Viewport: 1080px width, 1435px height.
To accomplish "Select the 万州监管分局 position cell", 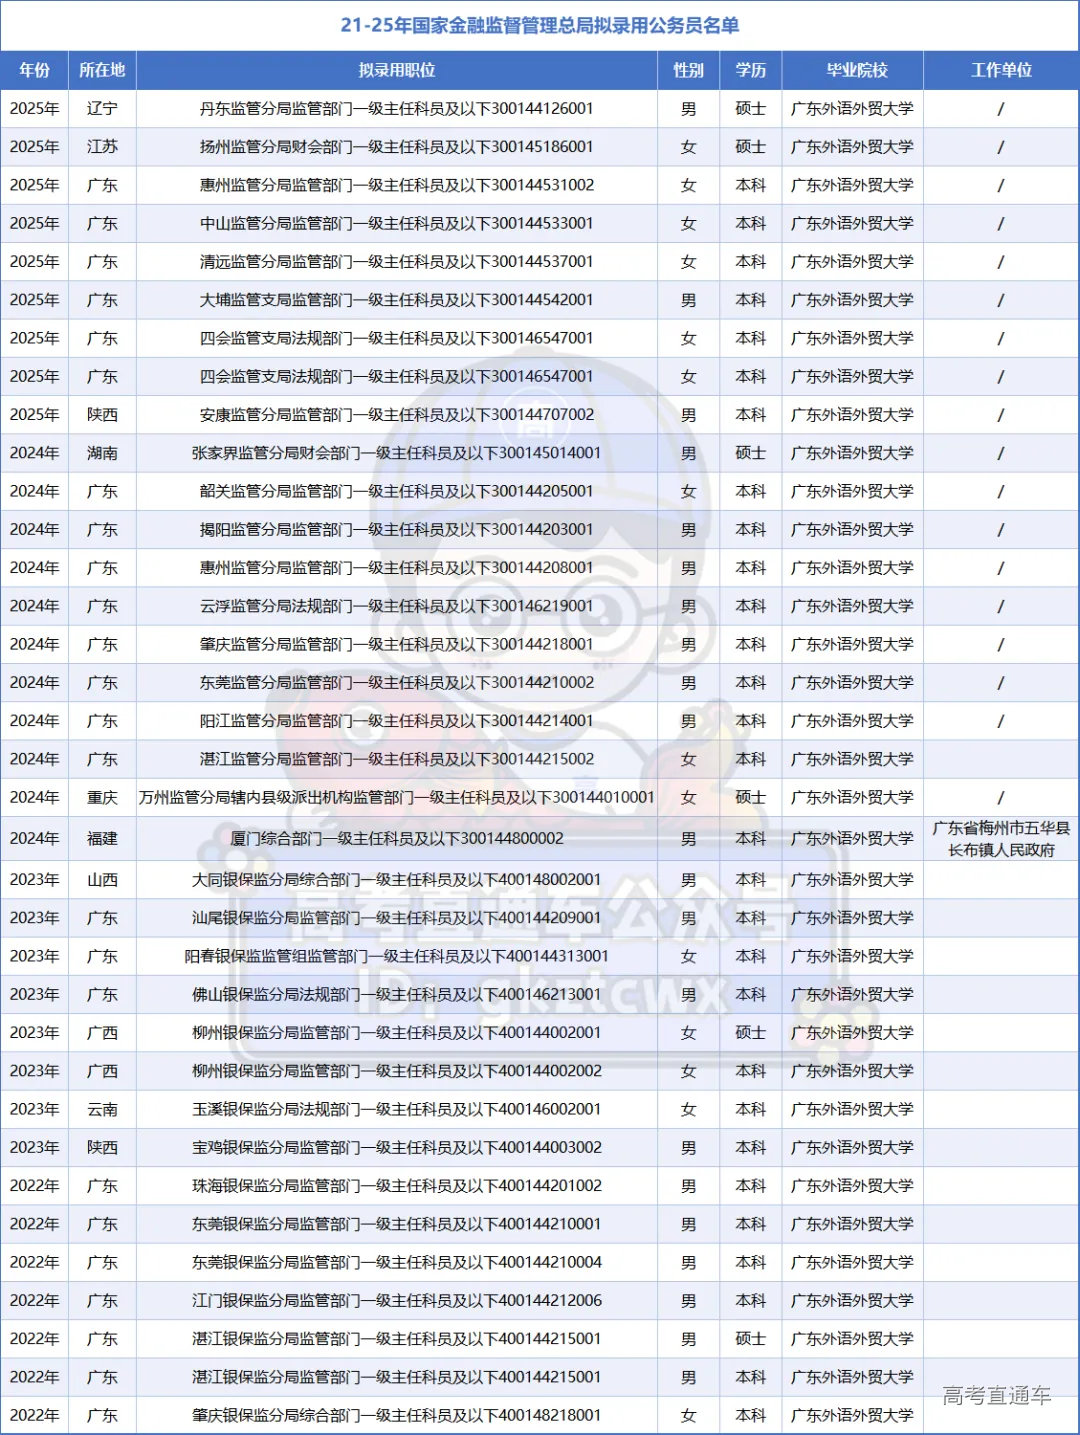I will (x=396, y=797).
